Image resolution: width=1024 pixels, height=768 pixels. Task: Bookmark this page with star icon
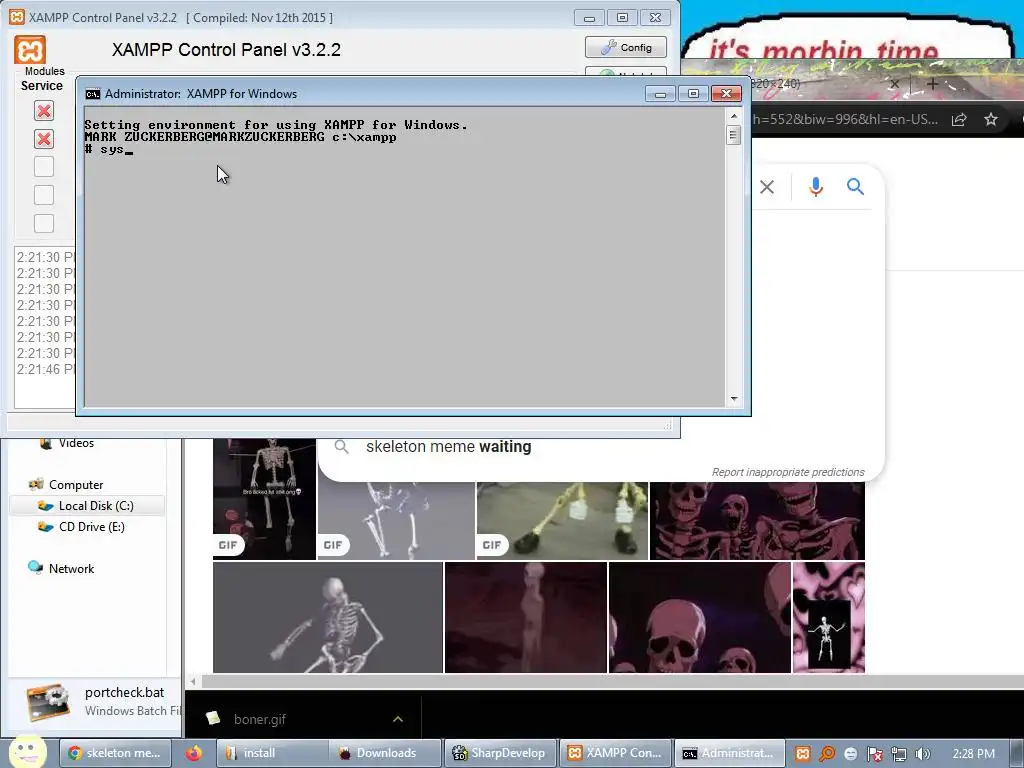coord(991,120)
